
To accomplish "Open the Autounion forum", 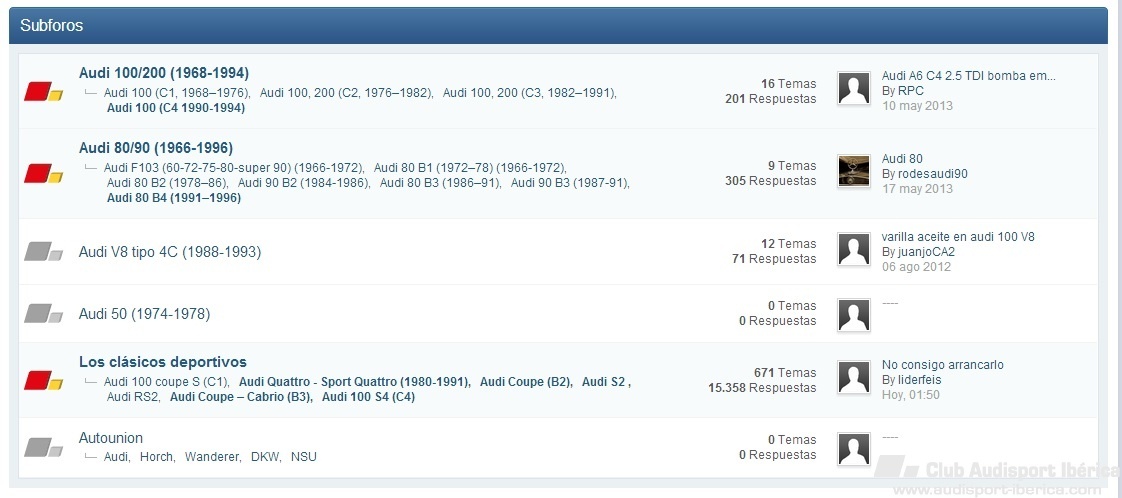I will (111, 438).
